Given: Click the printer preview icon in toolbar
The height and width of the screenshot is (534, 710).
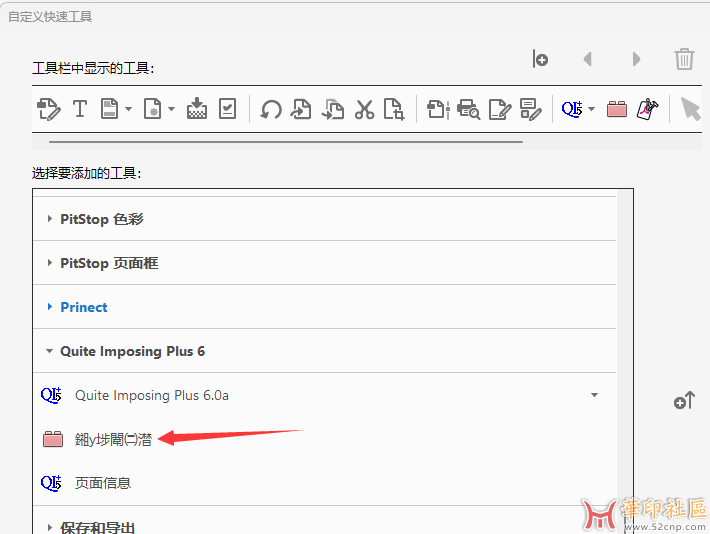Looking at the screenshot, I should click(x=468, y=109).
